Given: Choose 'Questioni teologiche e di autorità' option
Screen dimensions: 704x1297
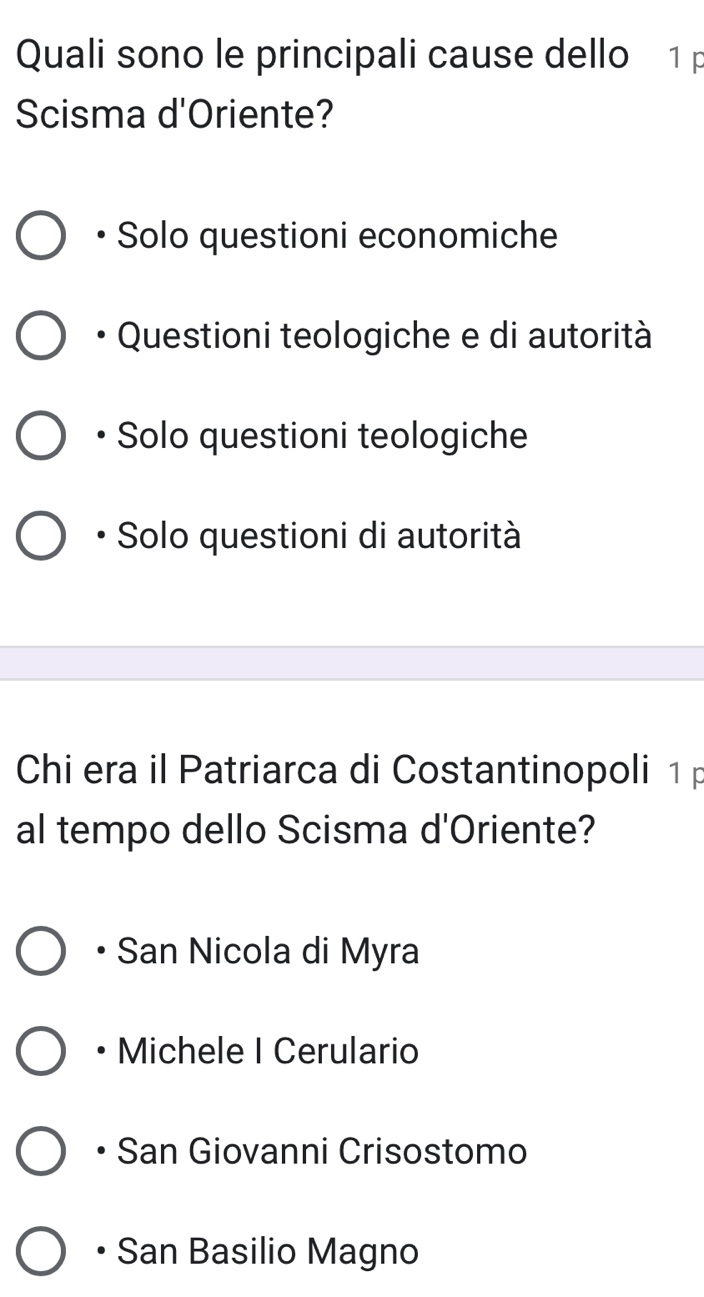Looking at the screenshot, I should [40, 337].
